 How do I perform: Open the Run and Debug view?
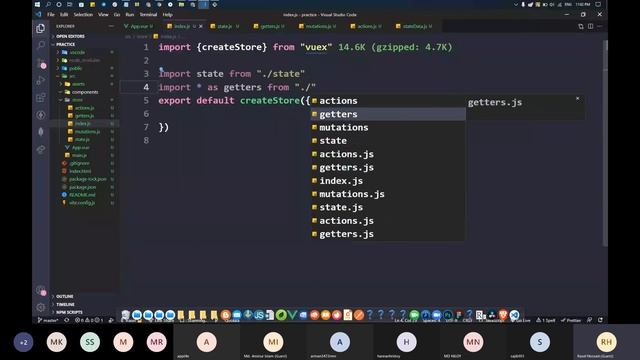point(40,80)
